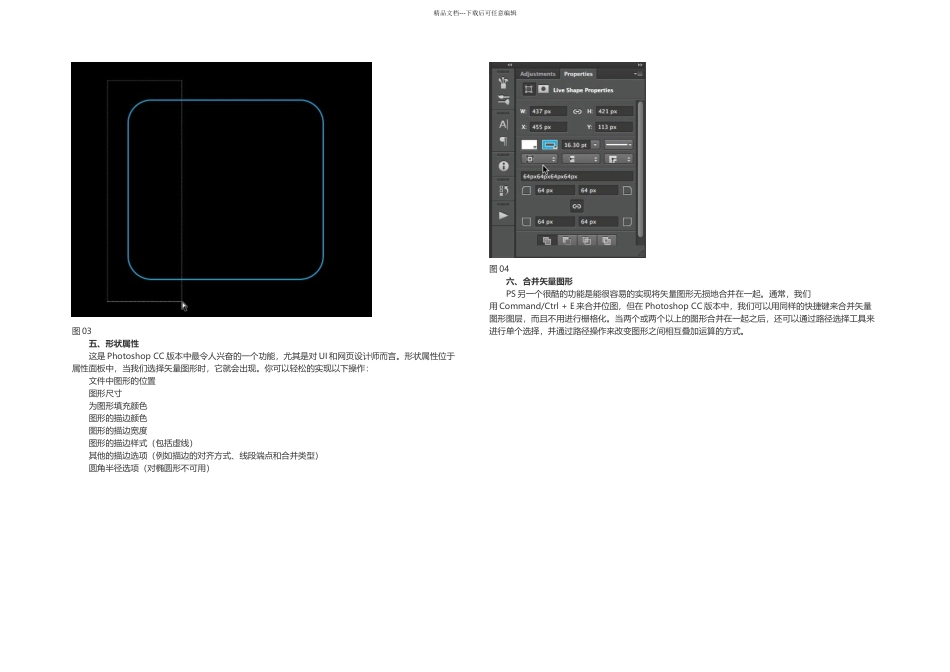Choose the Intersect Shape Areas operation
The image size is (950, 672).
coord(586,241)
